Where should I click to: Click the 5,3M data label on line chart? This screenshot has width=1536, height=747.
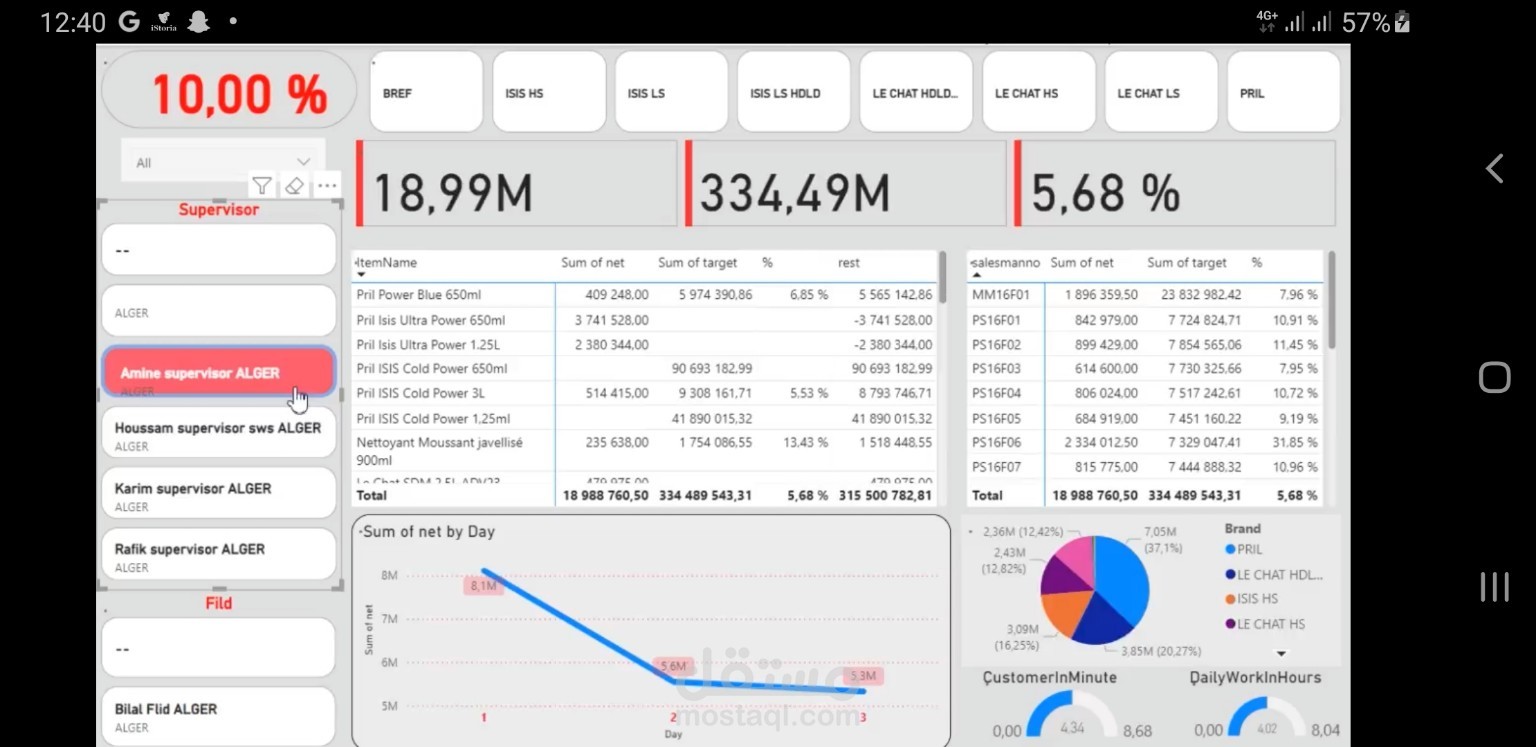(x=861, y=676)
